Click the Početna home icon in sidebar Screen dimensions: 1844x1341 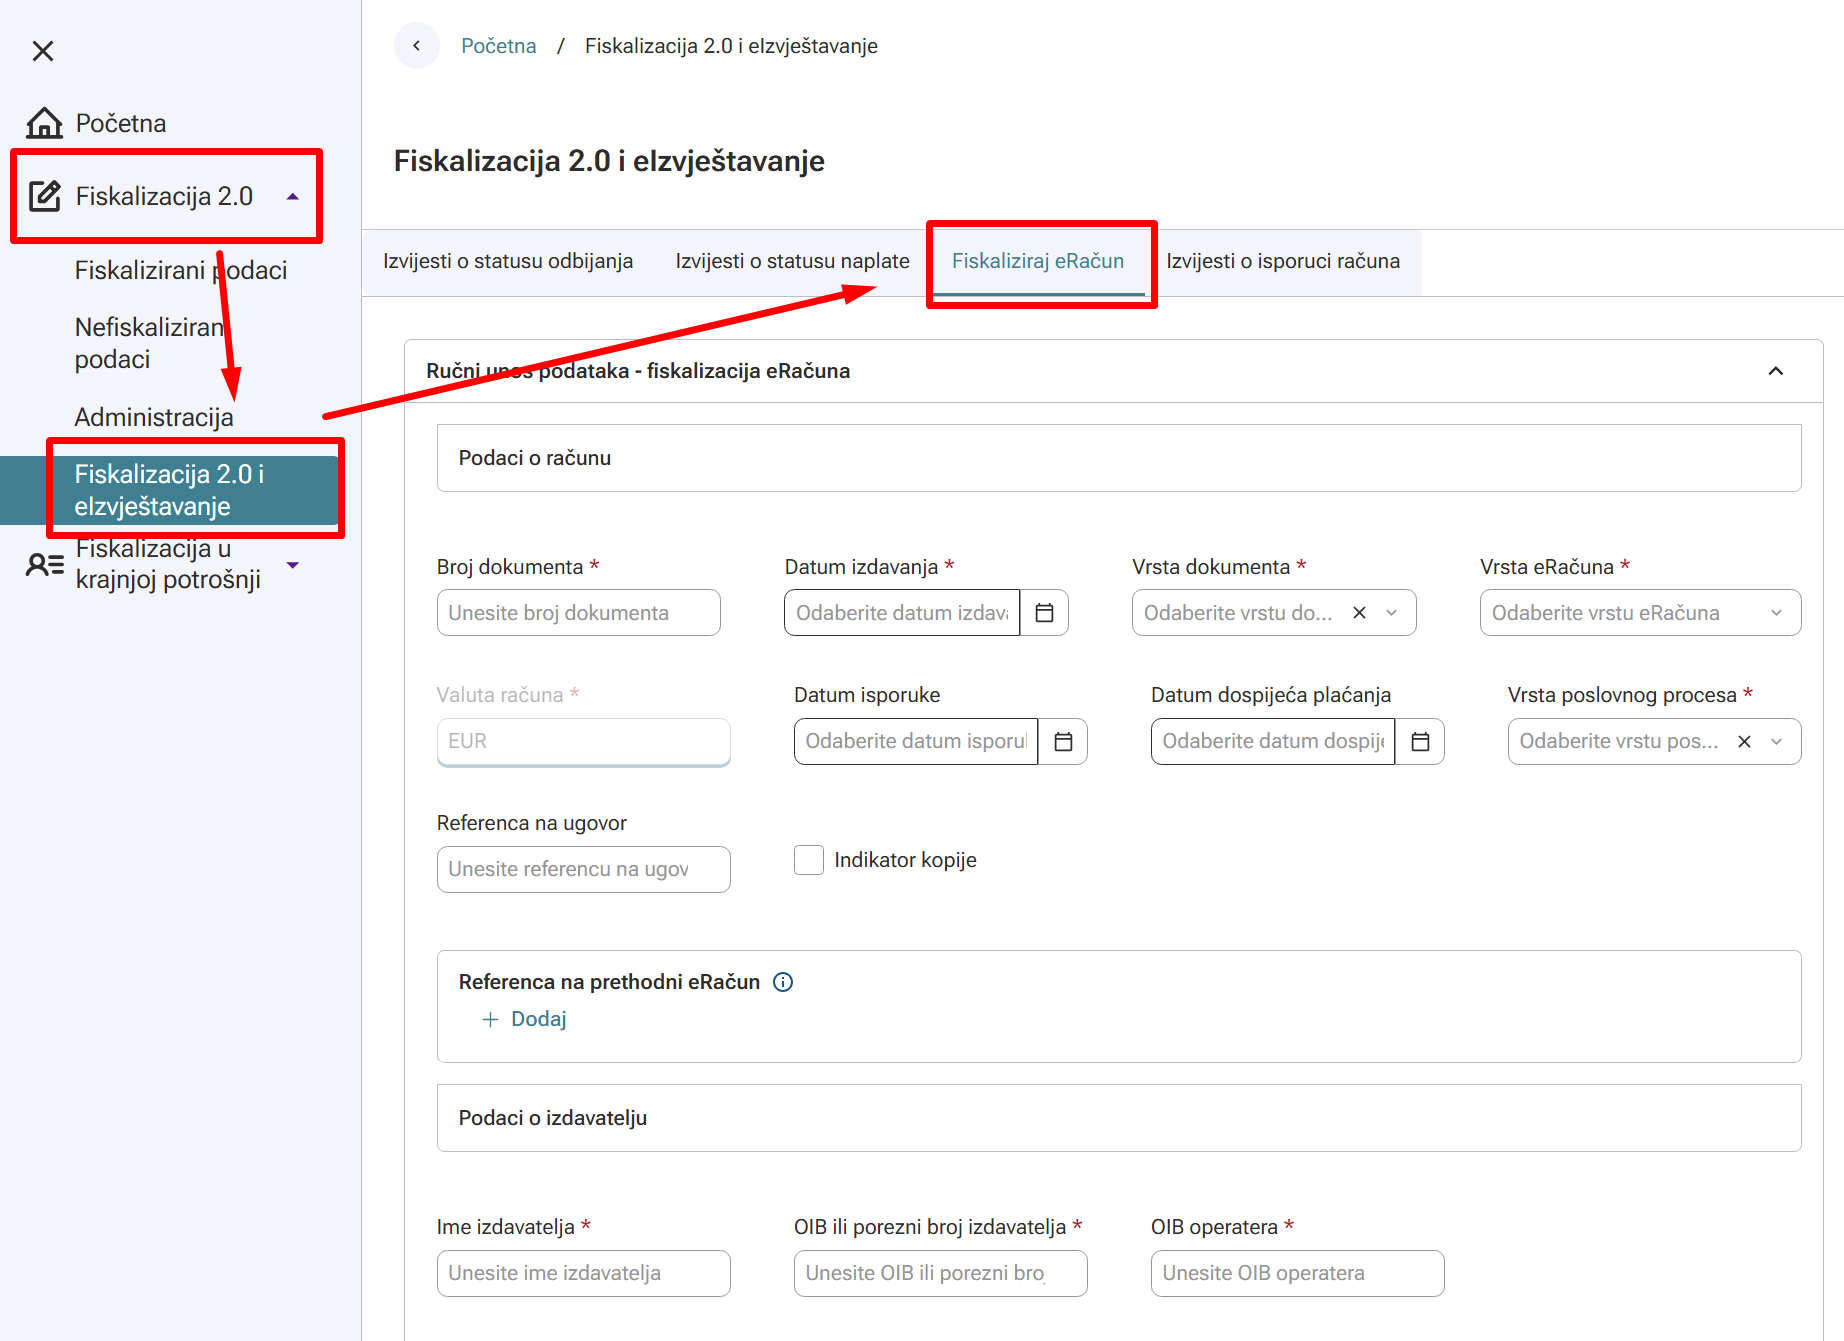(x=44, y=123)
